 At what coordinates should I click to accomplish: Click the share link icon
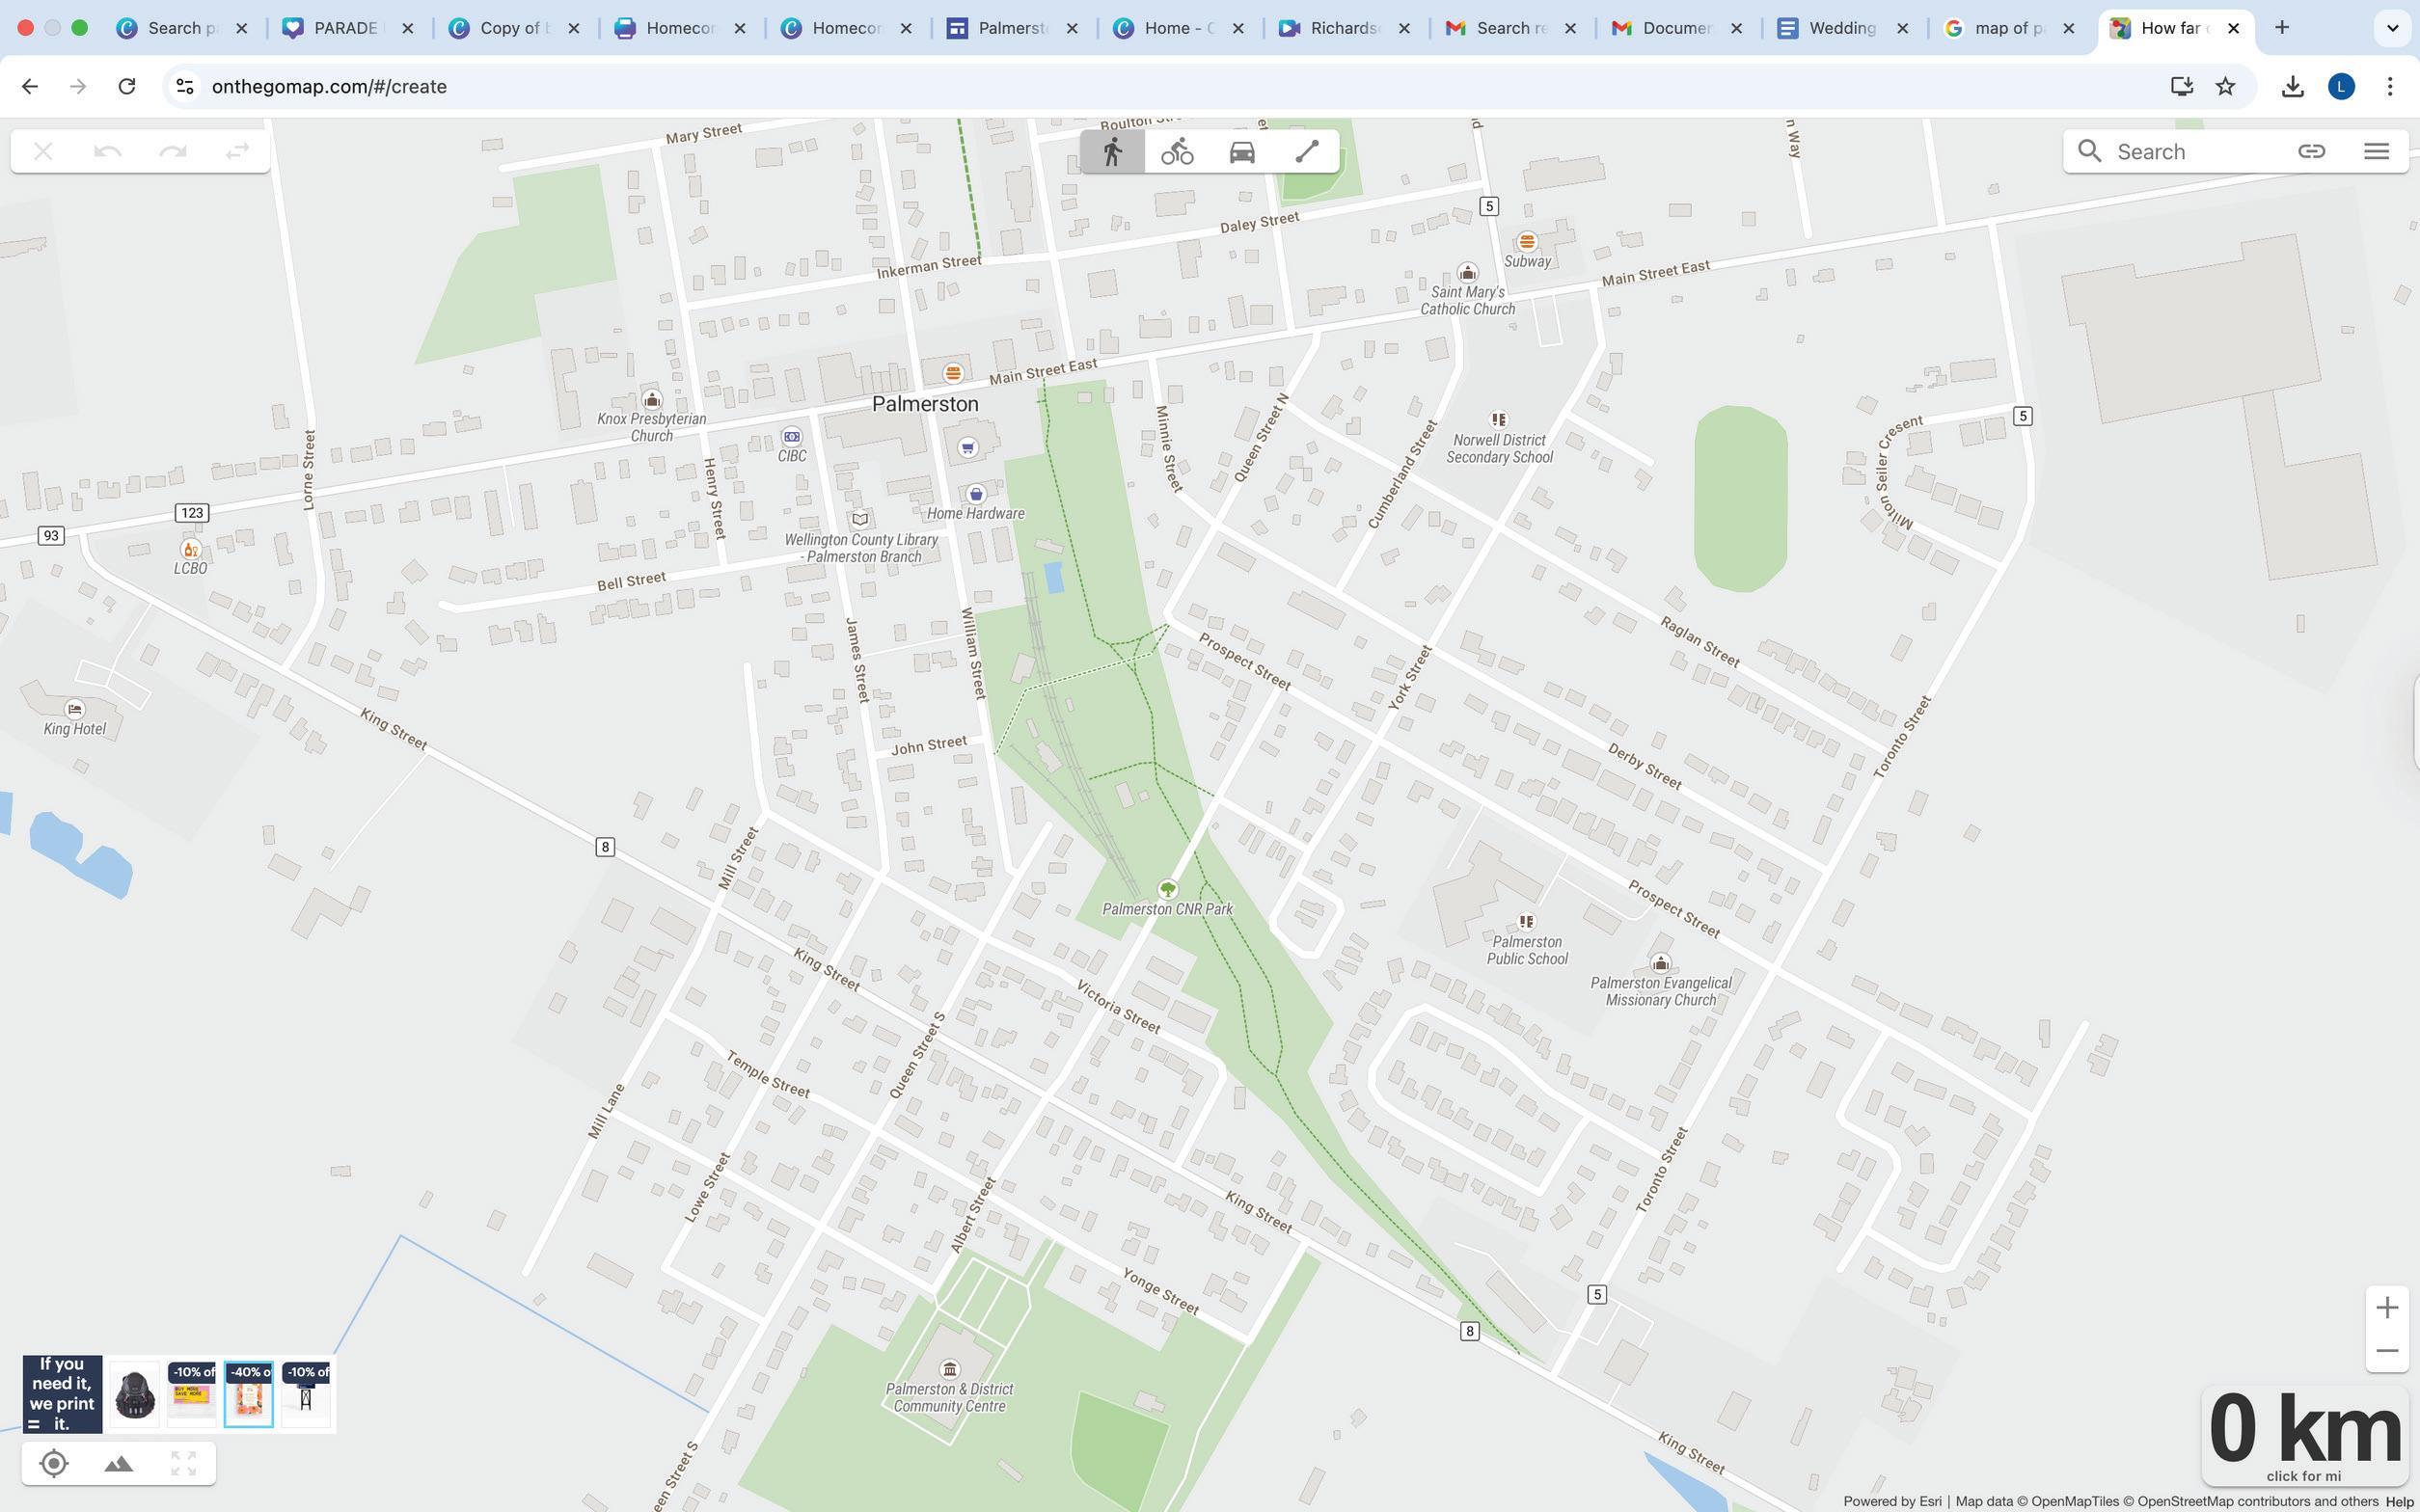tap(2311, 151)
